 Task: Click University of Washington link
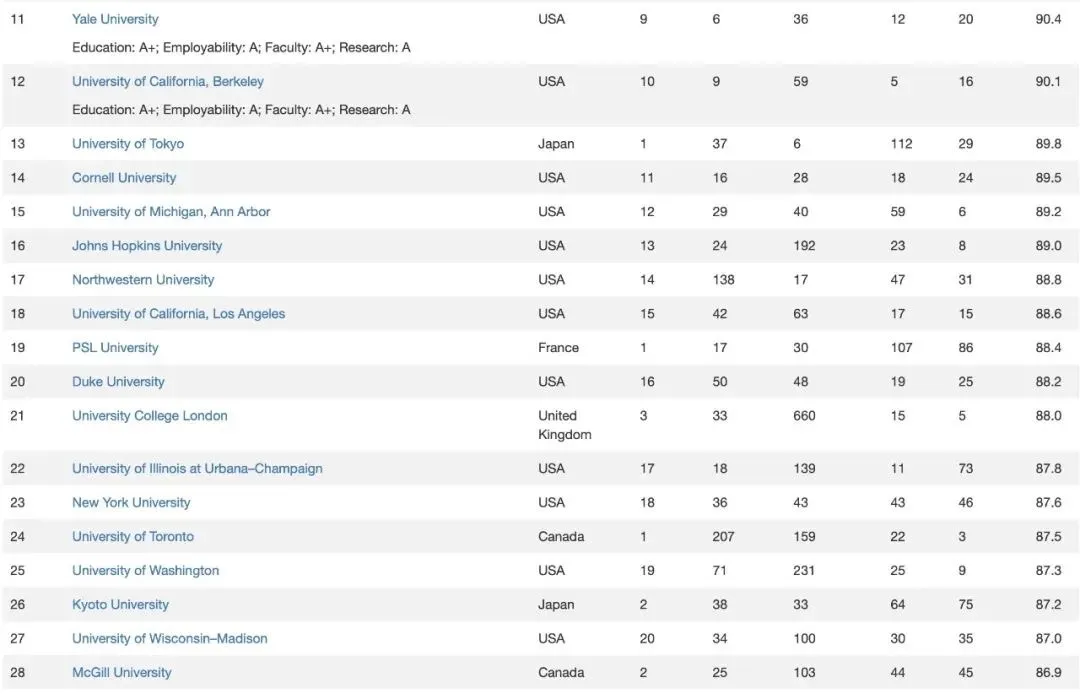point(145,570)
